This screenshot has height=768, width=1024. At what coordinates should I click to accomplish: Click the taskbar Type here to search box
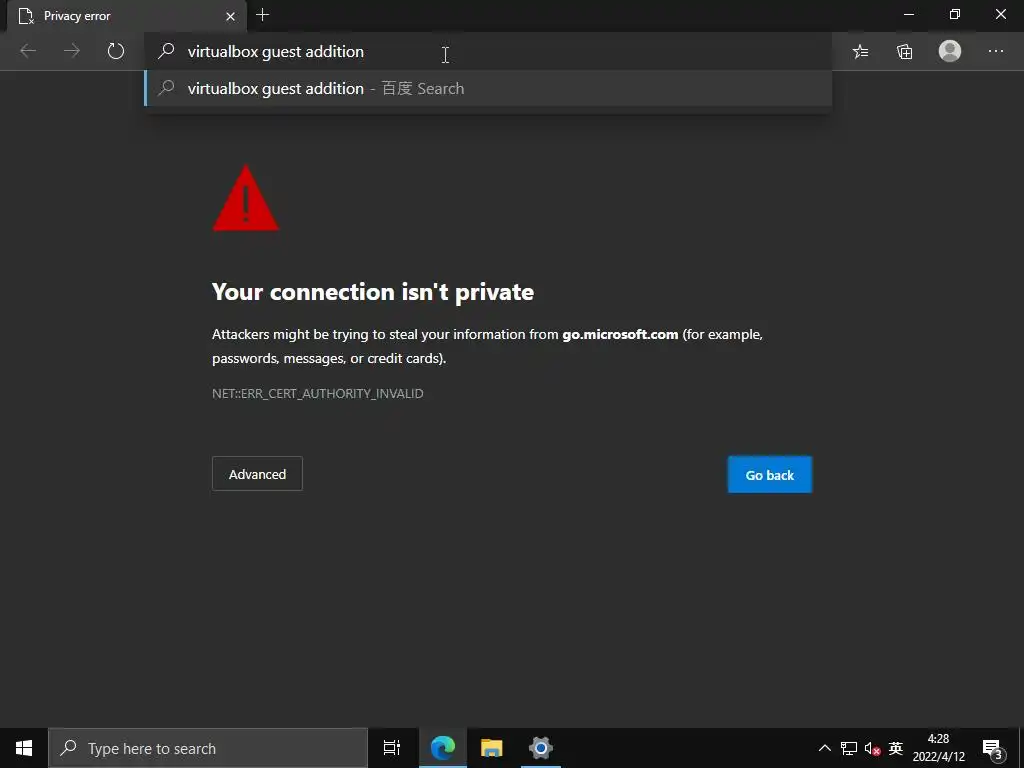tap(208, 748)
